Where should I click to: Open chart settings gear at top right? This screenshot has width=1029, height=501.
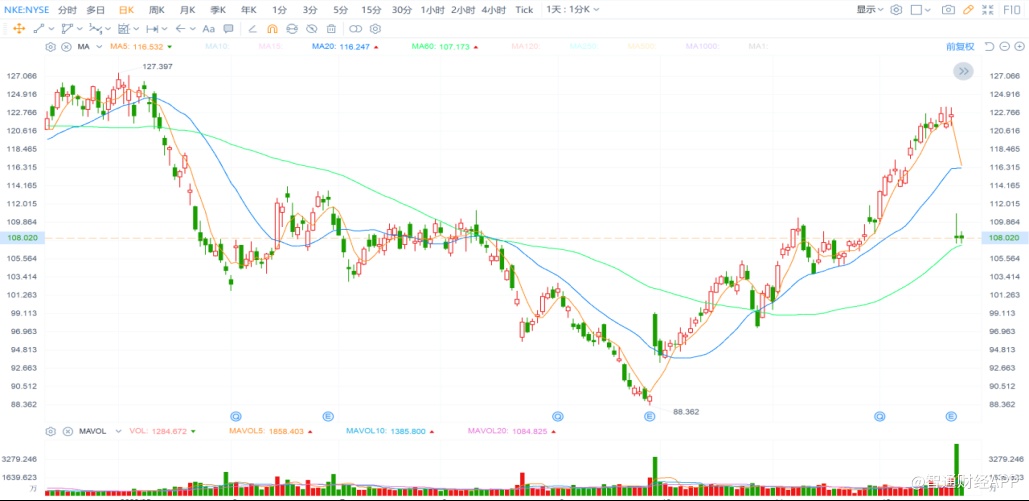click(x=896, y=10)
